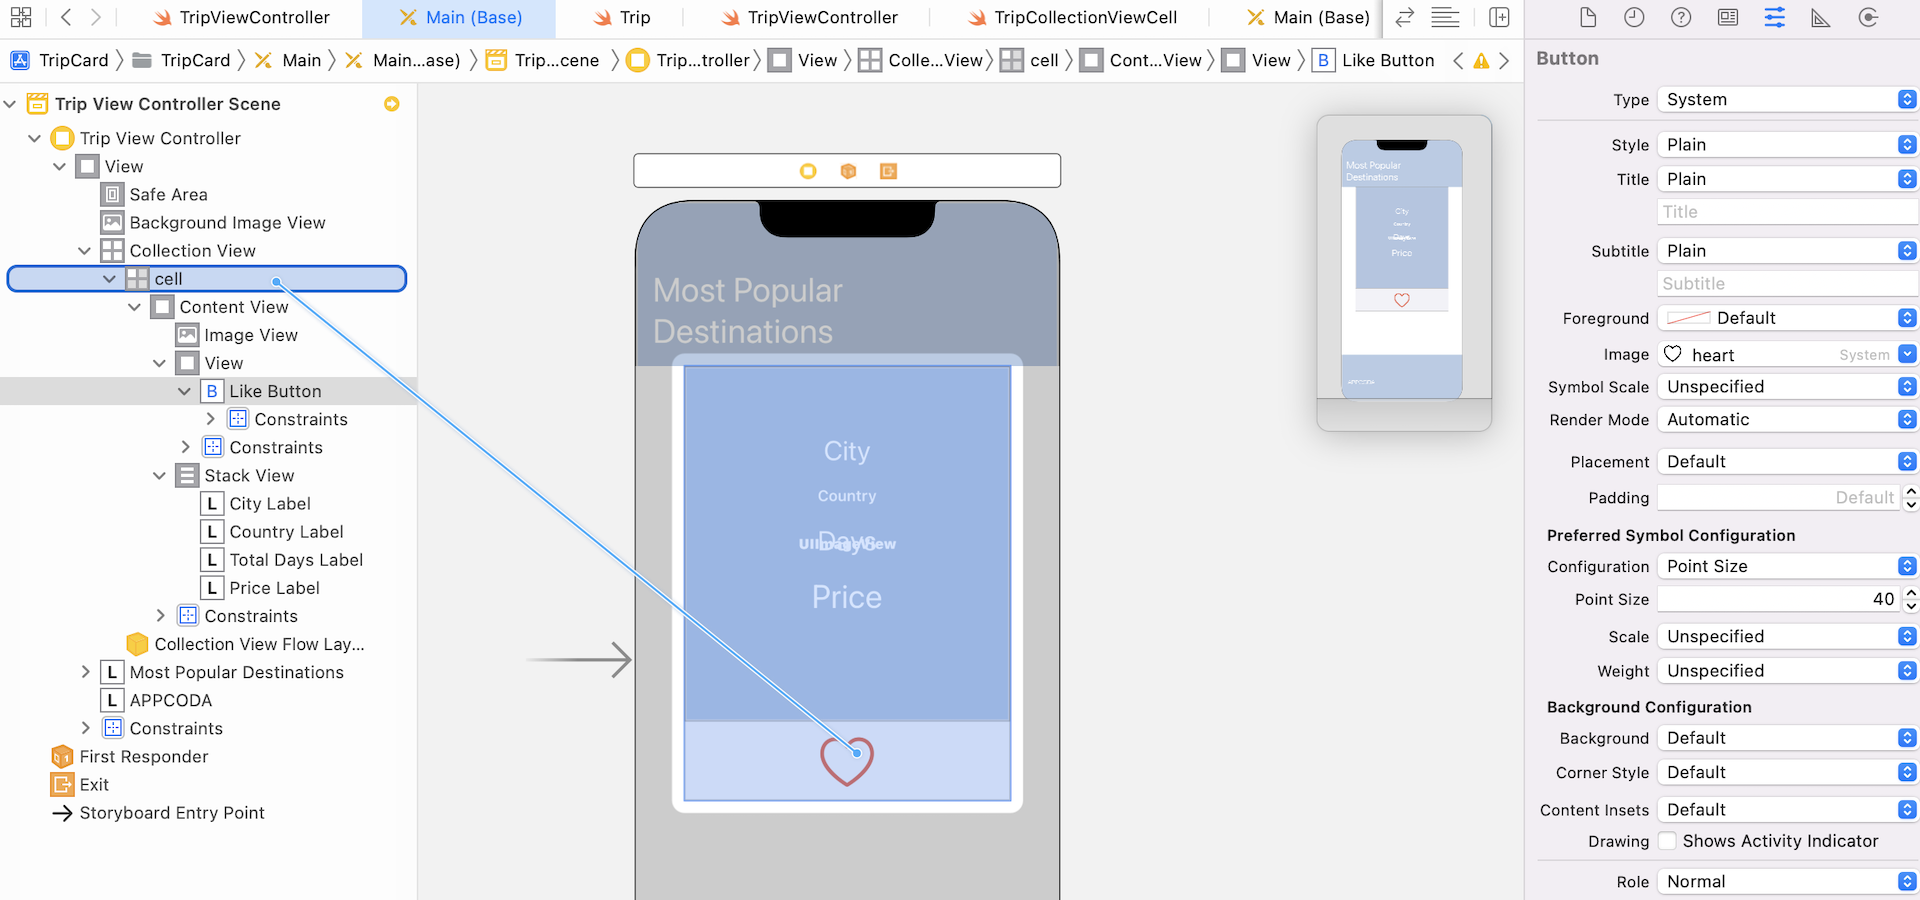Image resolution: width=1920 pixels, height=900 pixels.
Task: Switch to the TripCollectionViewCell tab
Action: 1072,18
